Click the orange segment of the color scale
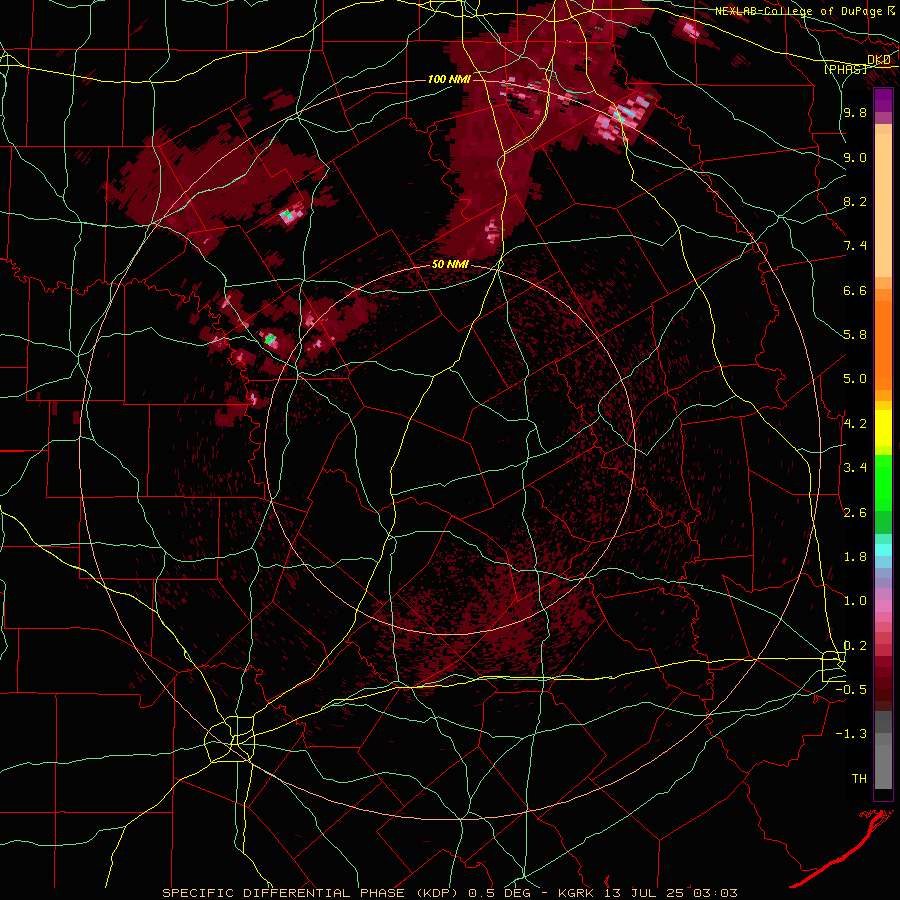Image resolution: width=900 pixels, height=900 pixels. 883,339
